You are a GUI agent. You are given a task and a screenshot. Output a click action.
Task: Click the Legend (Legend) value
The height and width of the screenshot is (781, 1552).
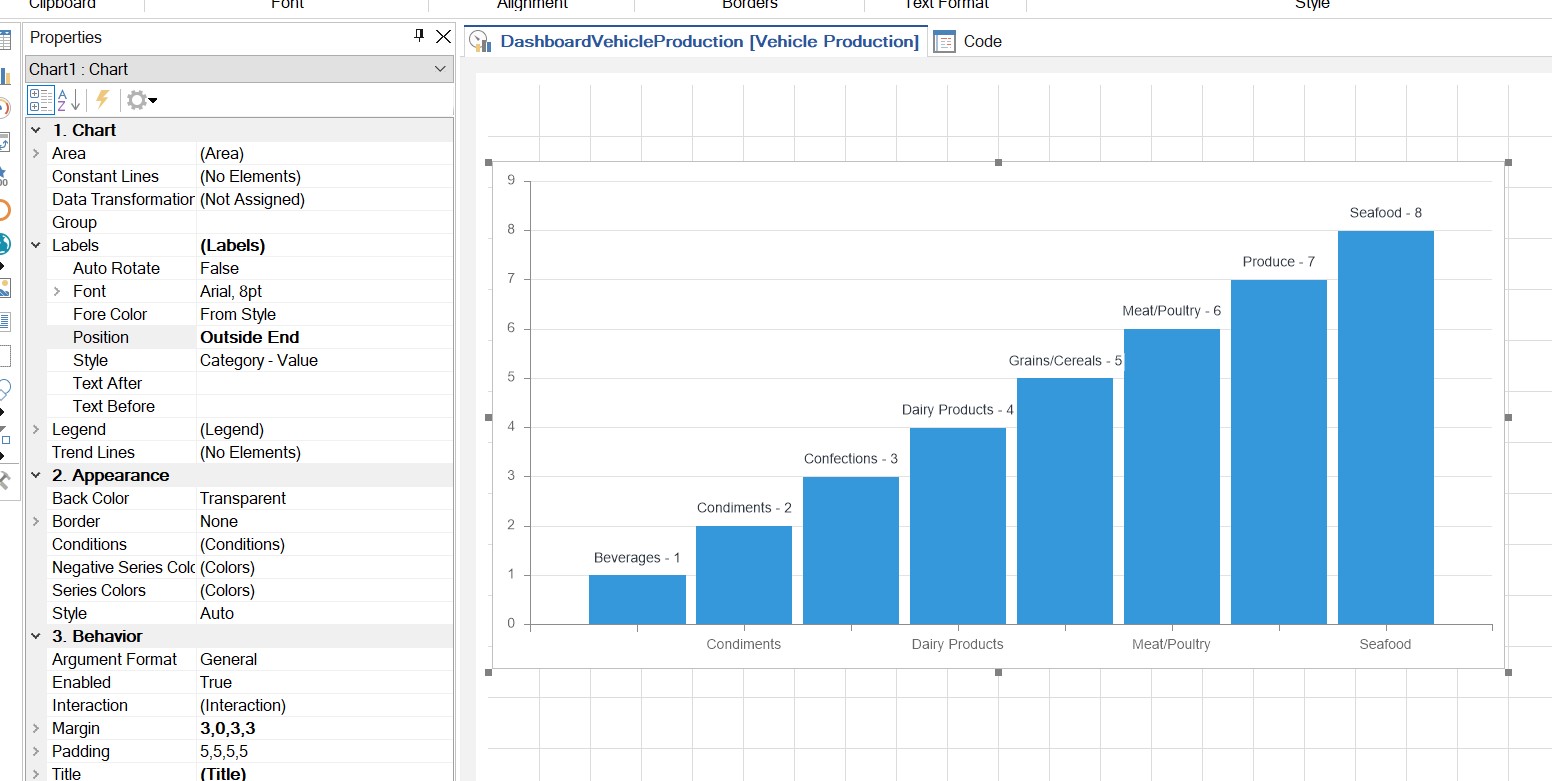pyautogui.click(x=324, y=429)
